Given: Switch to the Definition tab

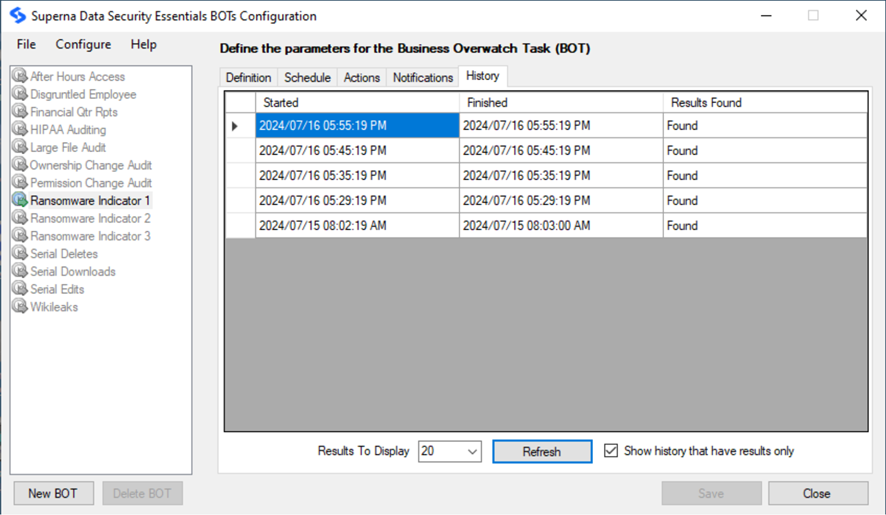Looking at the screenshot, I should coord(249,77).
